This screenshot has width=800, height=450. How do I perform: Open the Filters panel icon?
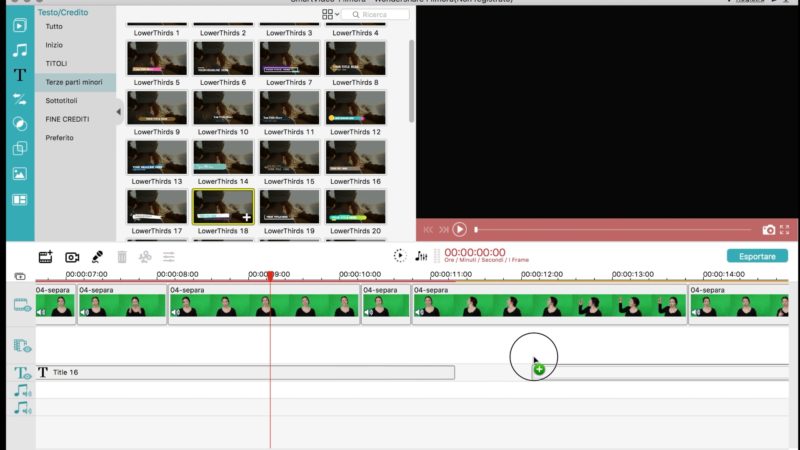coord(19,124)
